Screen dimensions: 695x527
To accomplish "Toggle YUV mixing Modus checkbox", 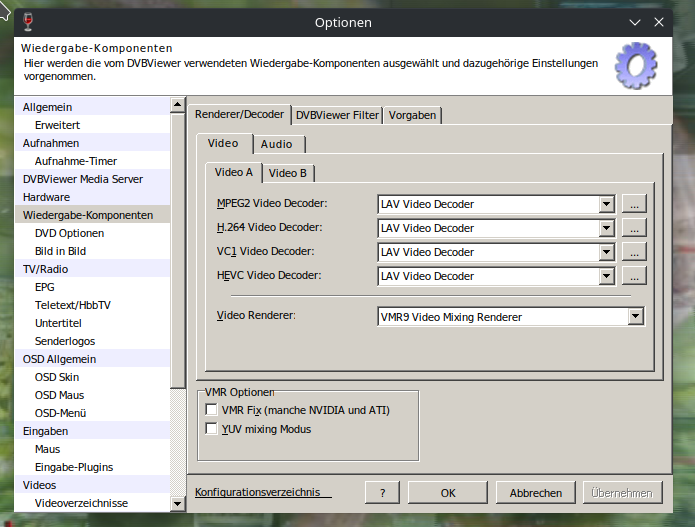I will tap(211, 429).
